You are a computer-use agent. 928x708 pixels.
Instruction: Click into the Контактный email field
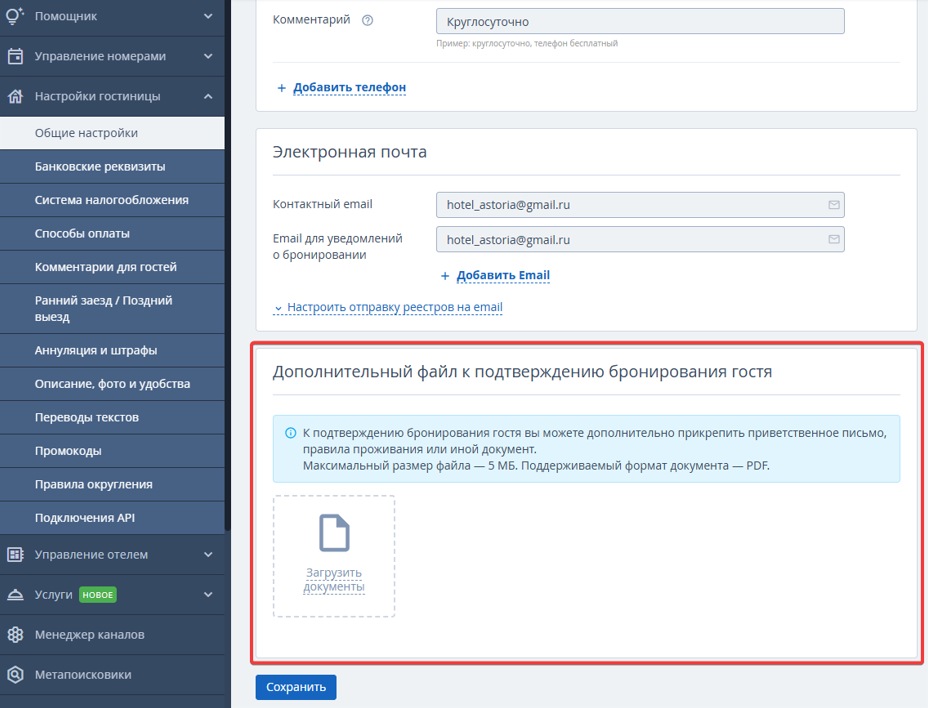click(x=640, y=205)
